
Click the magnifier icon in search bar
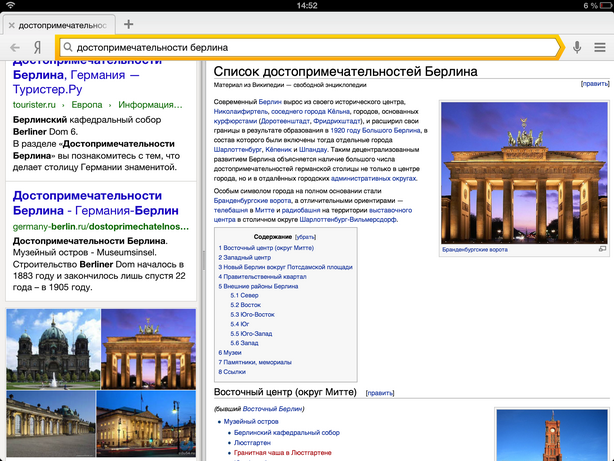66,47
